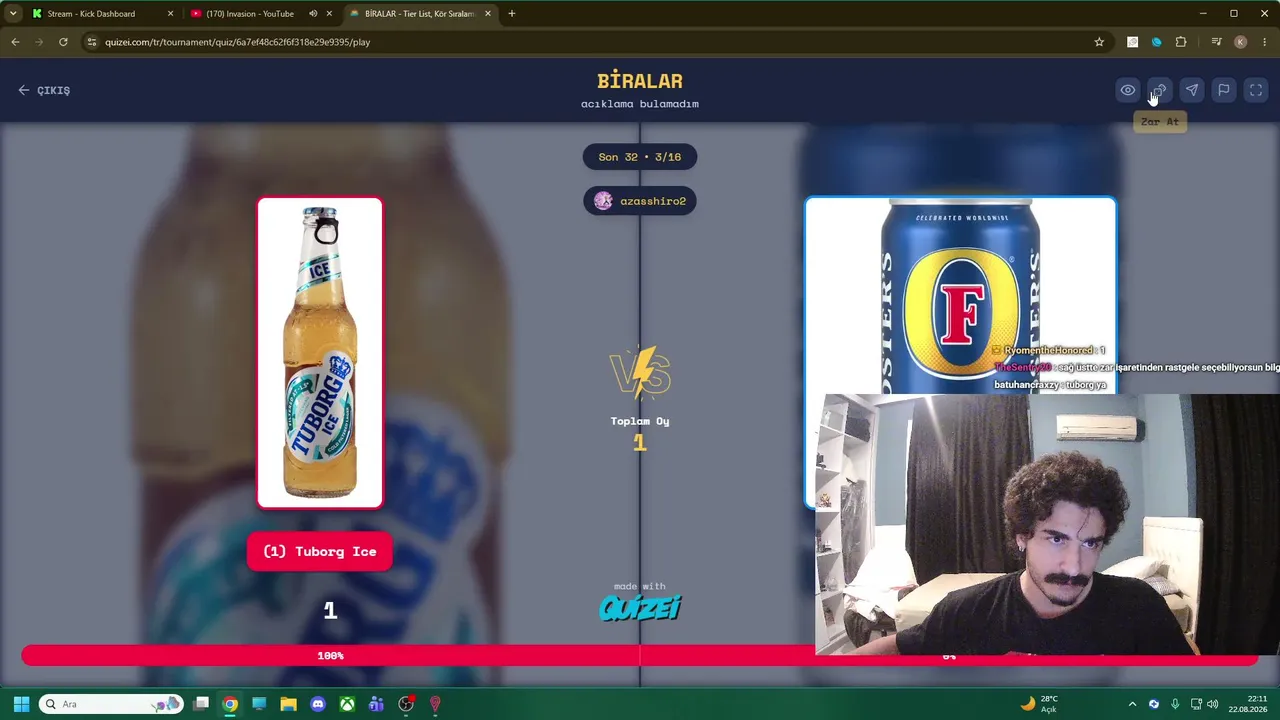Pick the Foster's can image

pyautogui.click(x=960, y=295)
